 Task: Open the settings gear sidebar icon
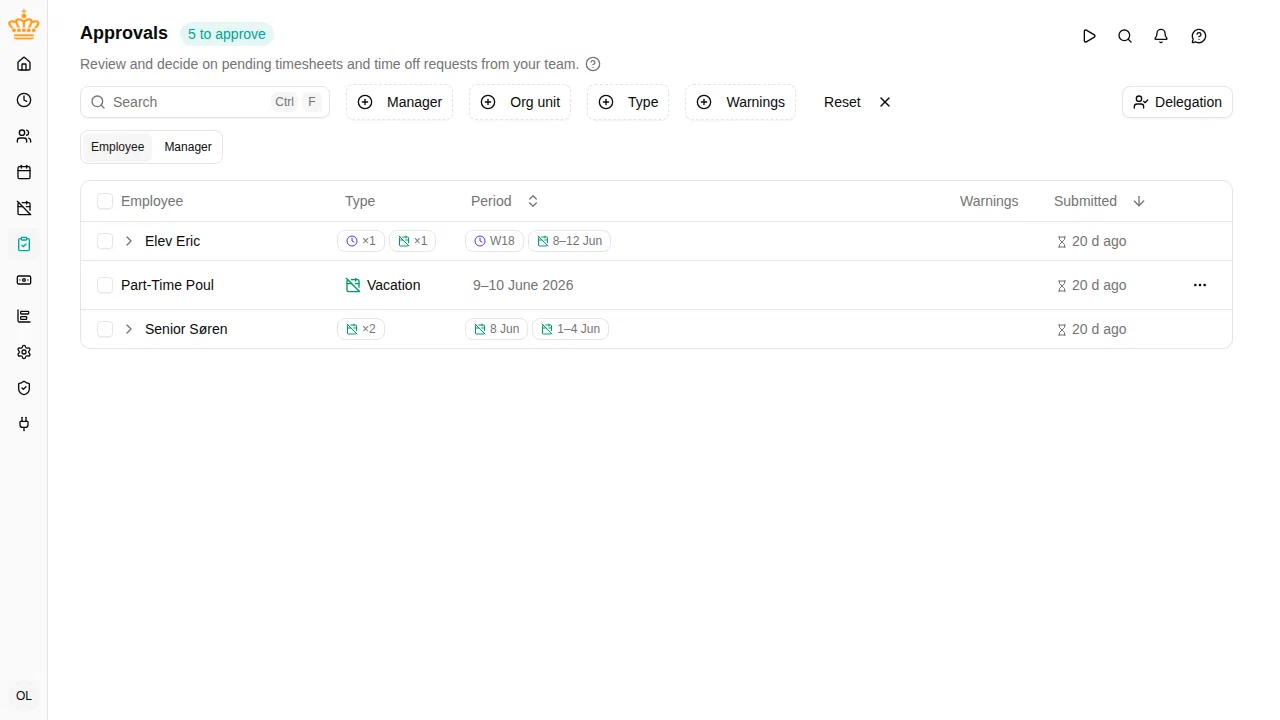24,352
